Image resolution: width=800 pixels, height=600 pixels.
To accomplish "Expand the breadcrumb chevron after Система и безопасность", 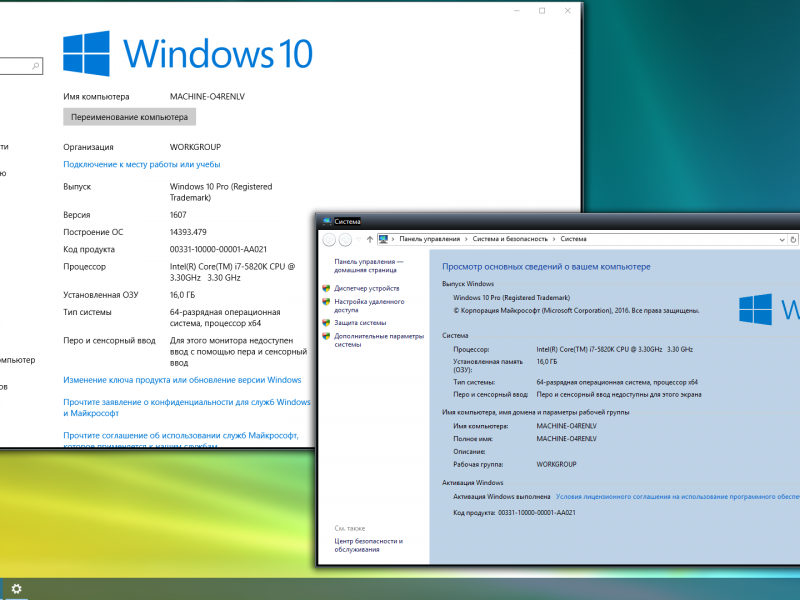I will pyautogui.click(x=554, y=239).
